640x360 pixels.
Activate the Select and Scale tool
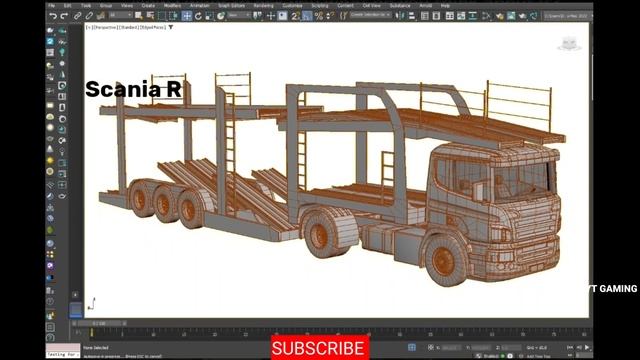[209, 16]
